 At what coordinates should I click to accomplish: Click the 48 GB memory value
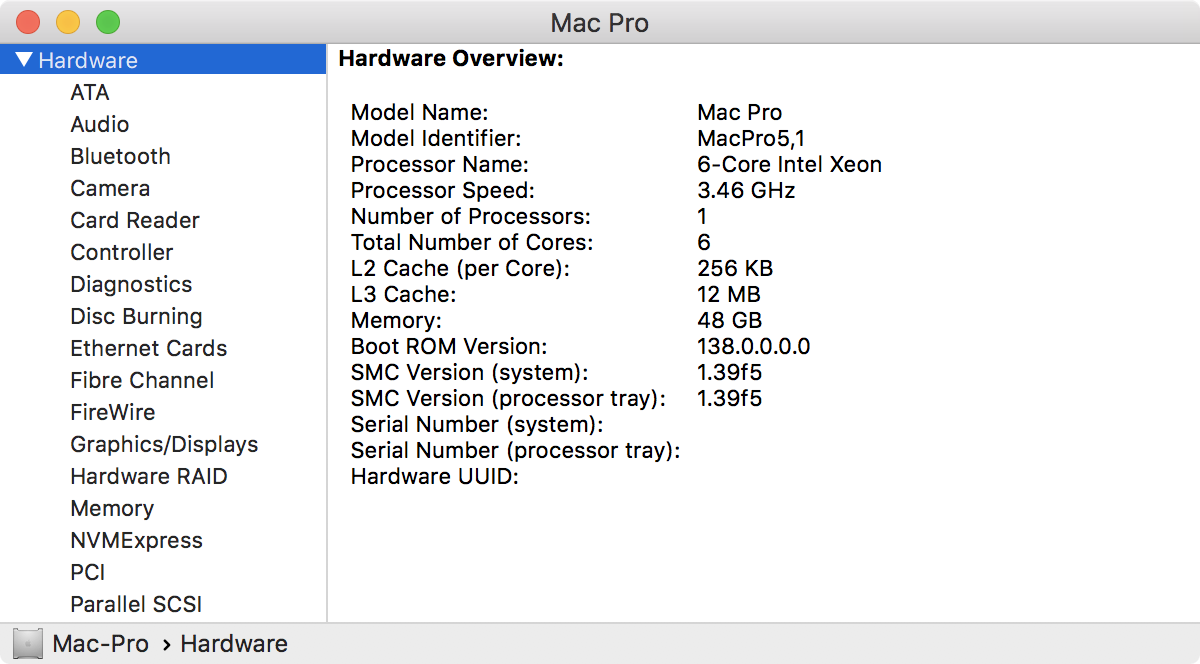tap(729, 320)
